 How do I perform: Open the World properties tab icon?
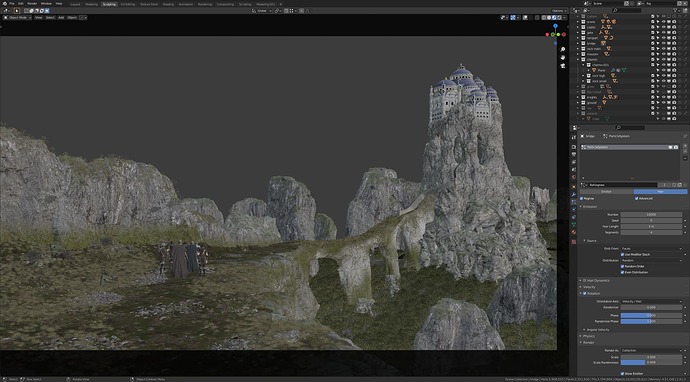(574, 177)
